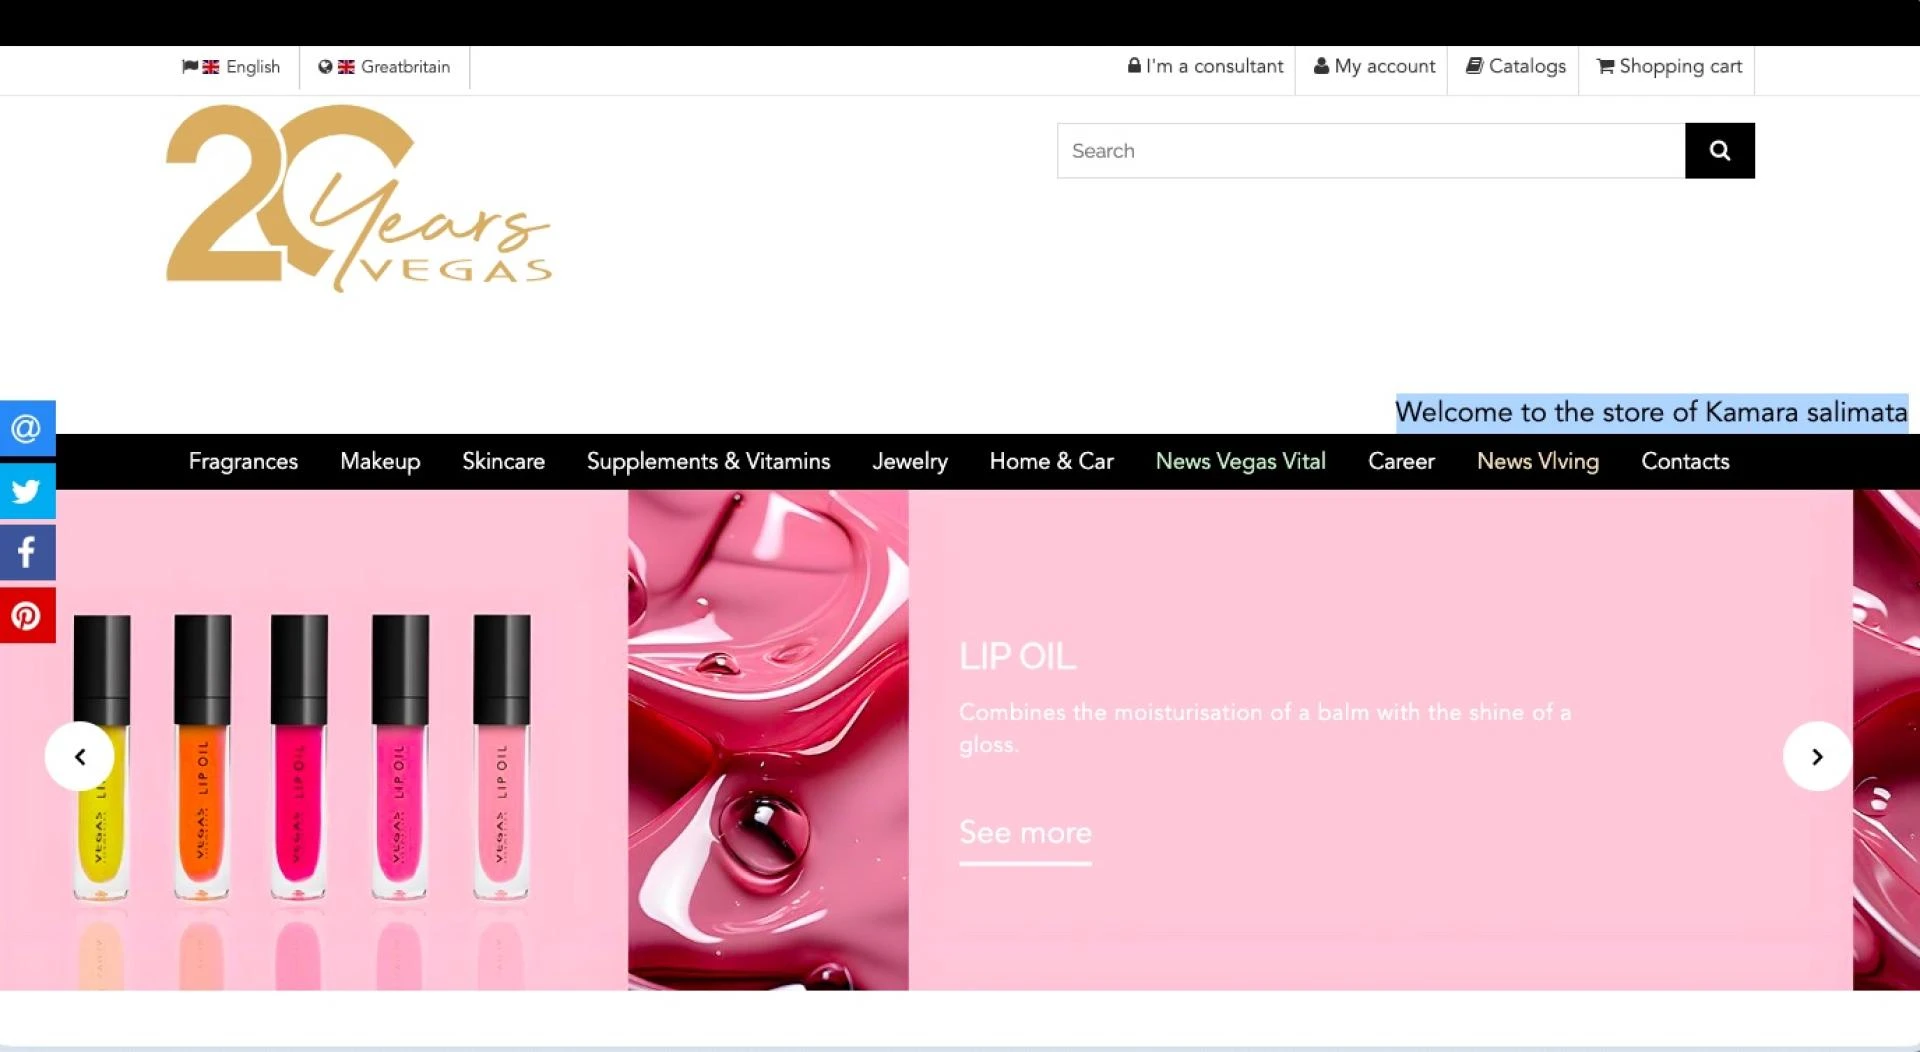Share page via Facebook icon

27,552
